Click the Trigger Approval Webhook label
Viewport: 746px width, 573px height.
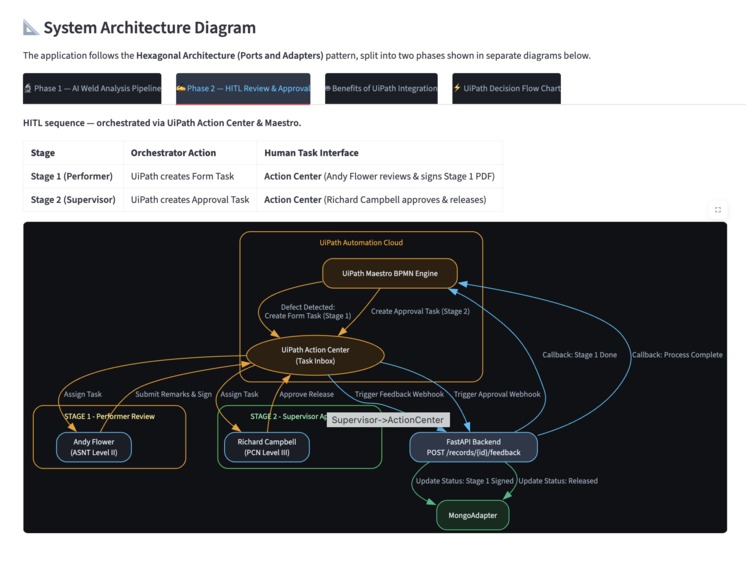[497, 394]
